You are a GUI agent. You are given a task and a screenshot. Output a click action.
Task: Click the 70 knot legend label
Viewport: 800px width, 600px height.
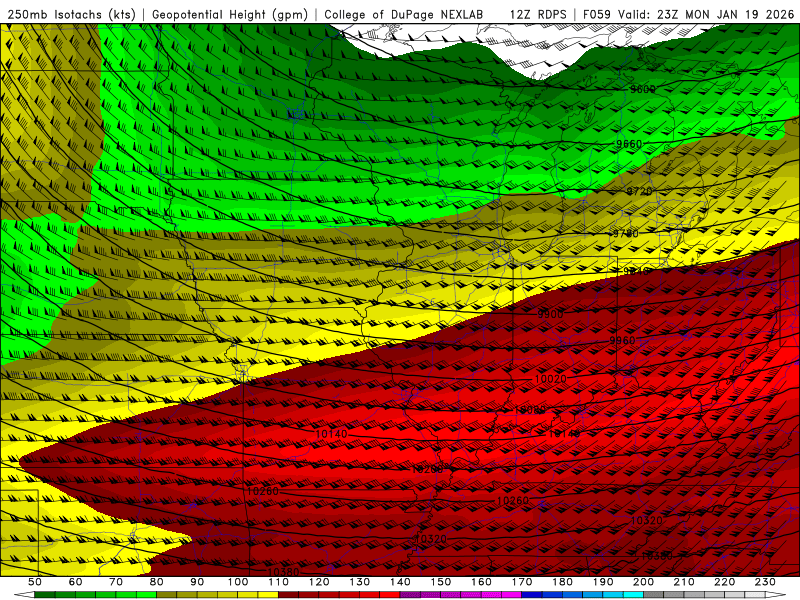coord(116,582)
